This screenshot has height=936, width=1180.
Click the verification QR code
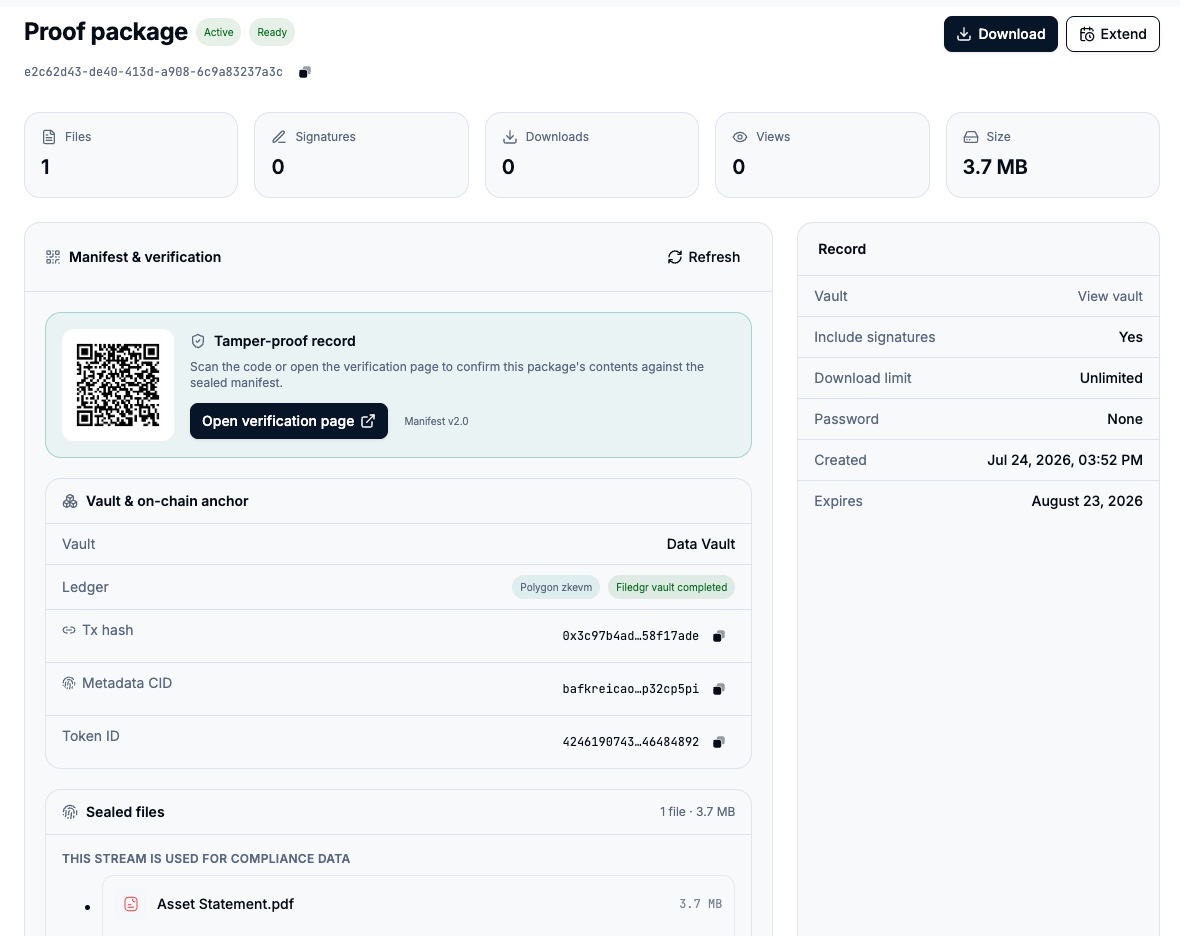(x=118, y=385)
